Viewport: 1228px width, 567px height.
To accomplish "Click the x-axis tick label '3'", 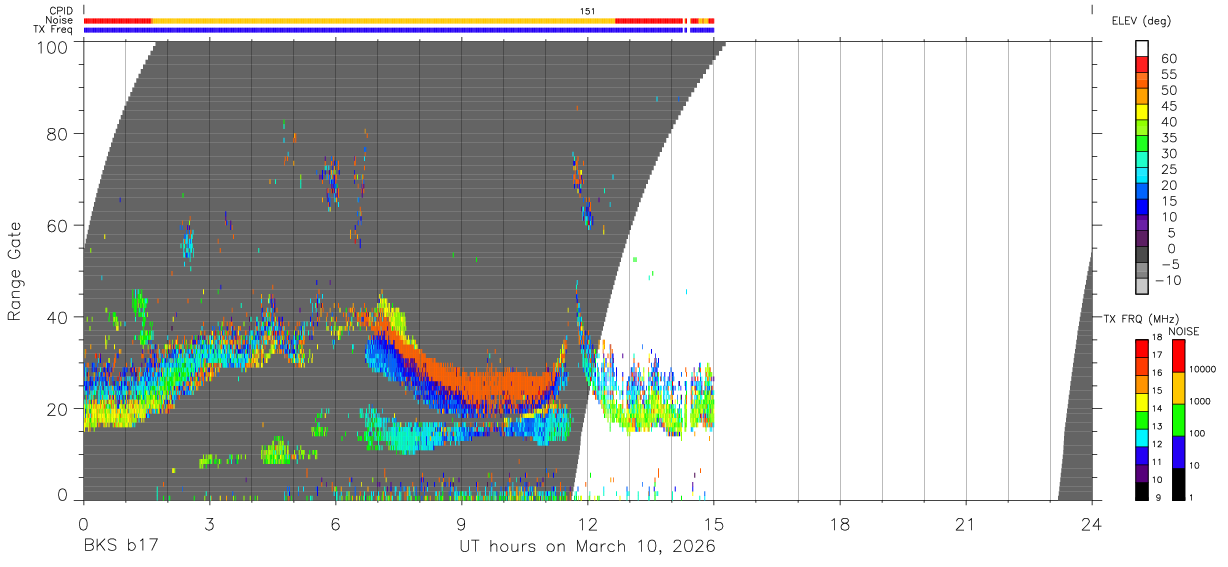I will pos(209,523).
